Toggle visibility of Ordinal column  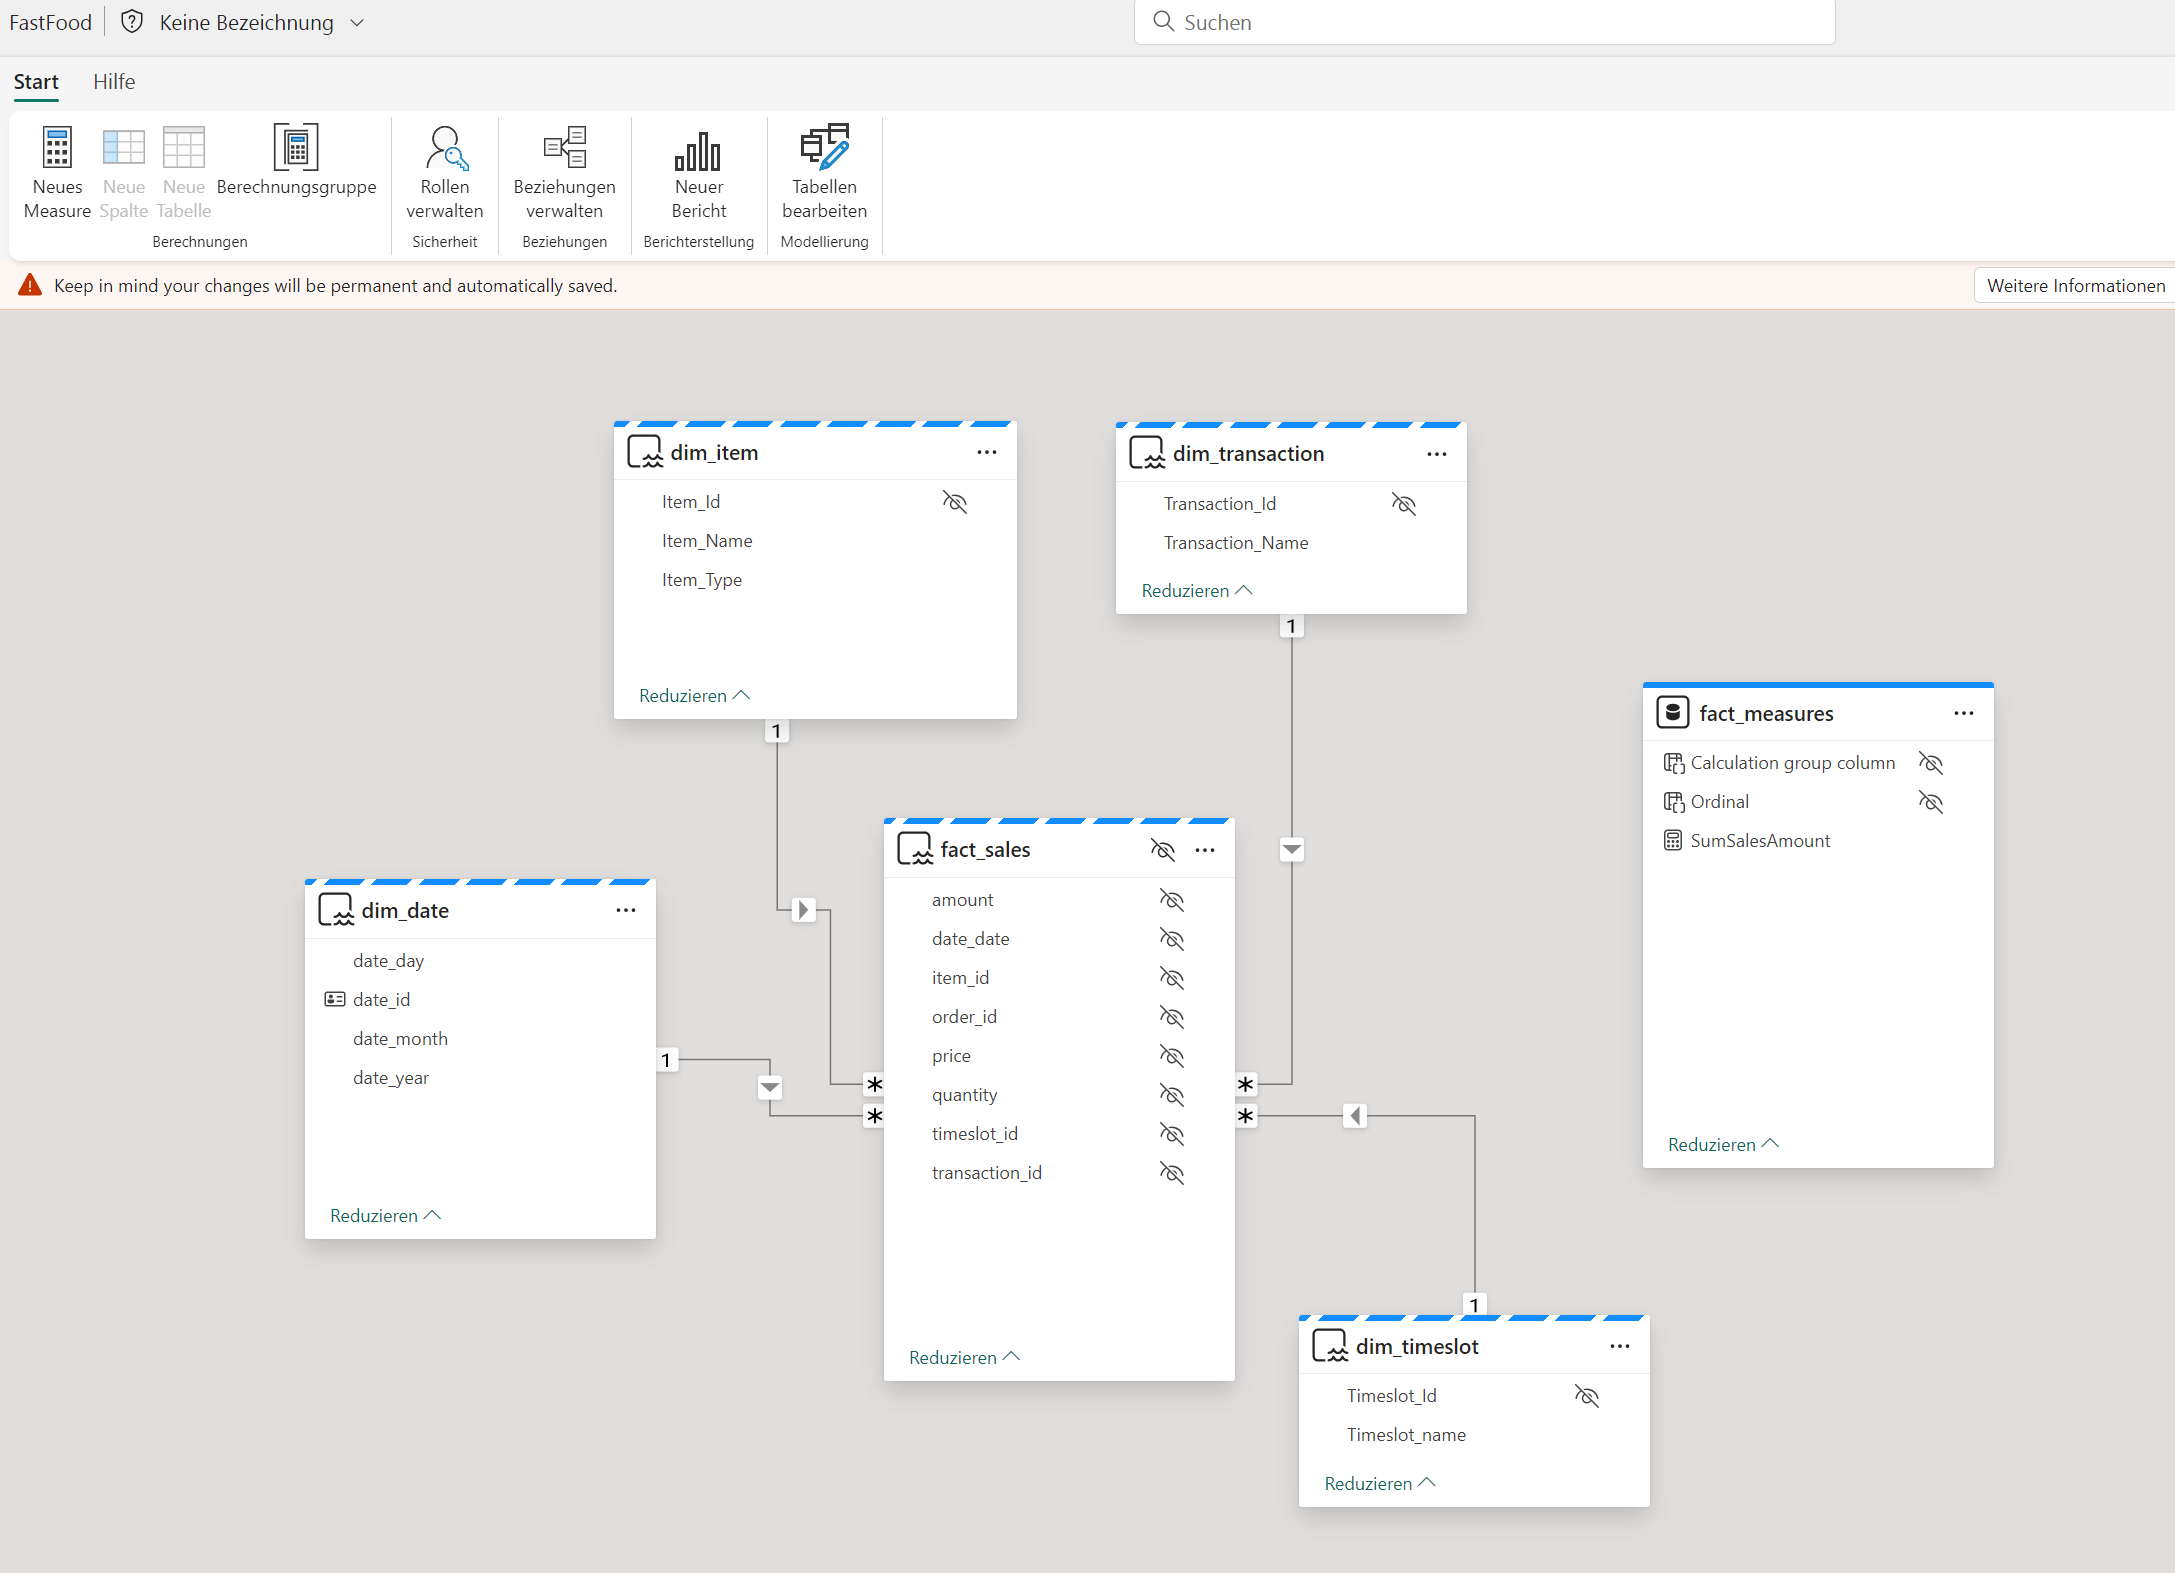tap(1930, 802)
